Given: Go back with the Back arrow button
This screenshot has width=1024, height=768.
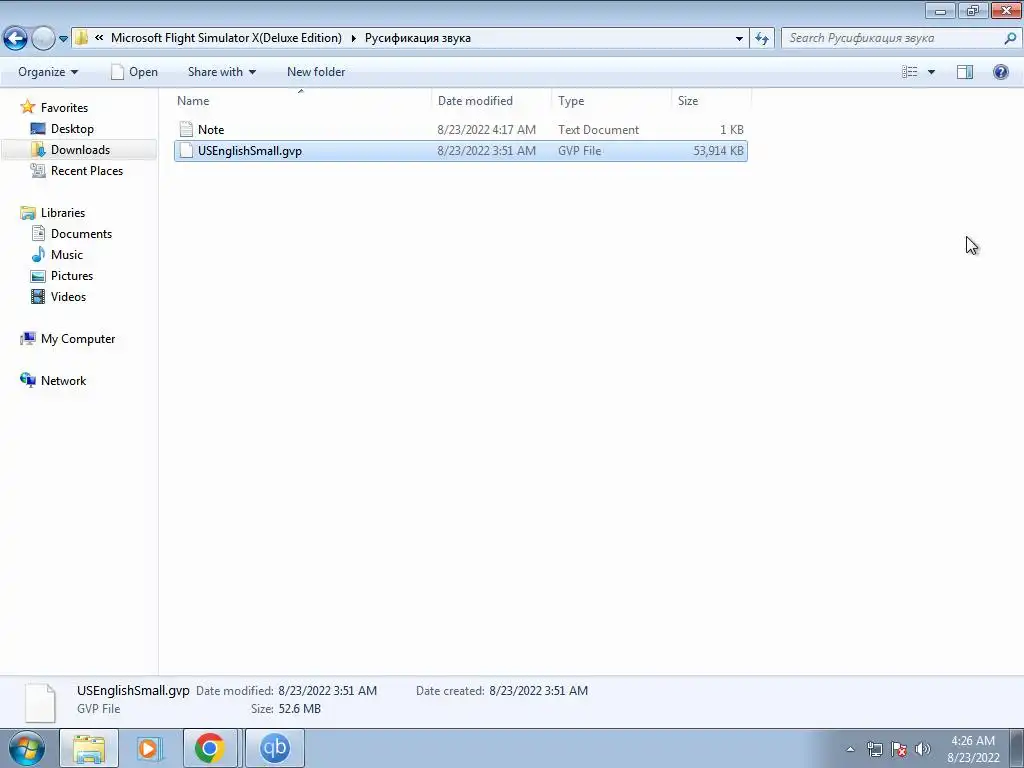Looking at the screenshot, I should coord(16,39).
